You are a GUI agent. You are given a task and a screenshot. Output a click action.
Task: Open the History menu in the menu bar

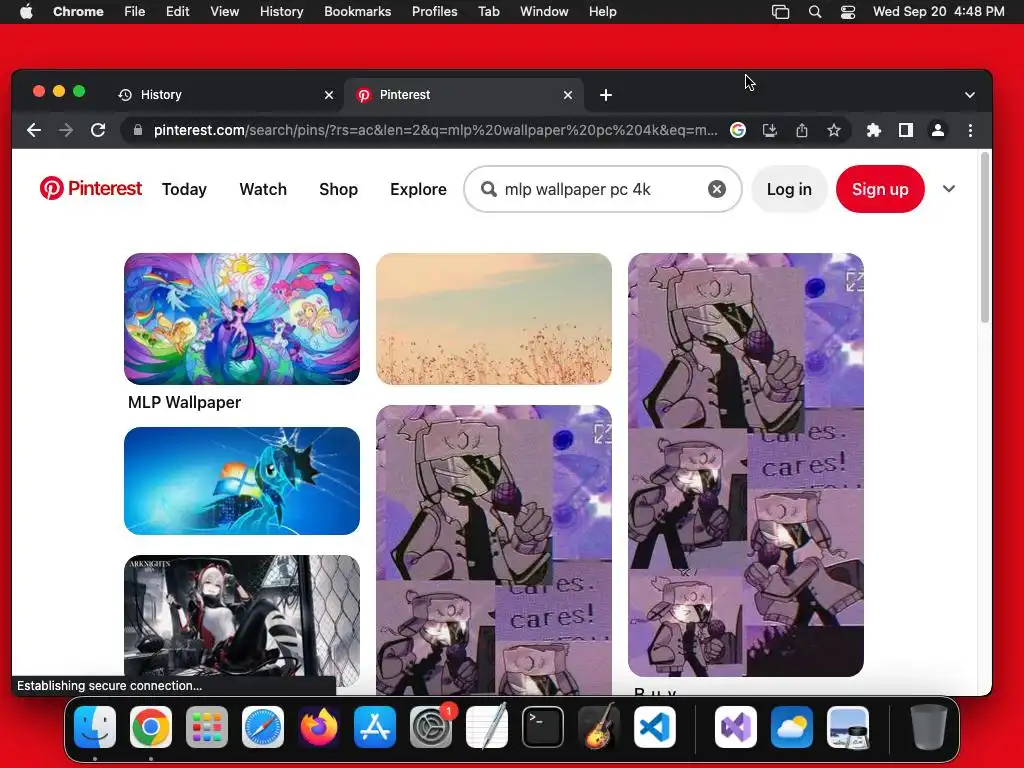281,12
